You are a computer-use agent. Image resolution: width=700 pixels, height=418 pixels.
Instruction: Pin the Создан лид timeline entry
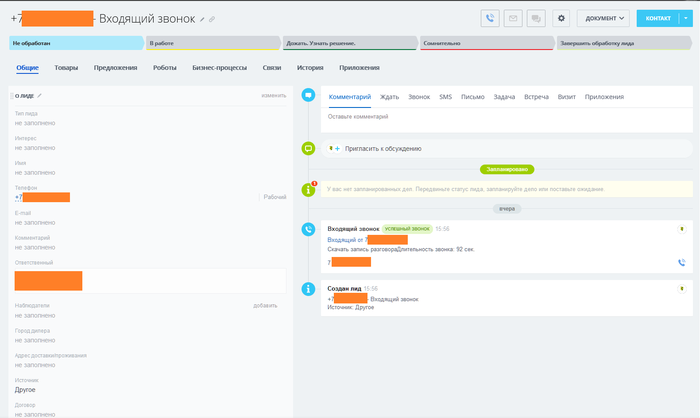click(682, 288)
